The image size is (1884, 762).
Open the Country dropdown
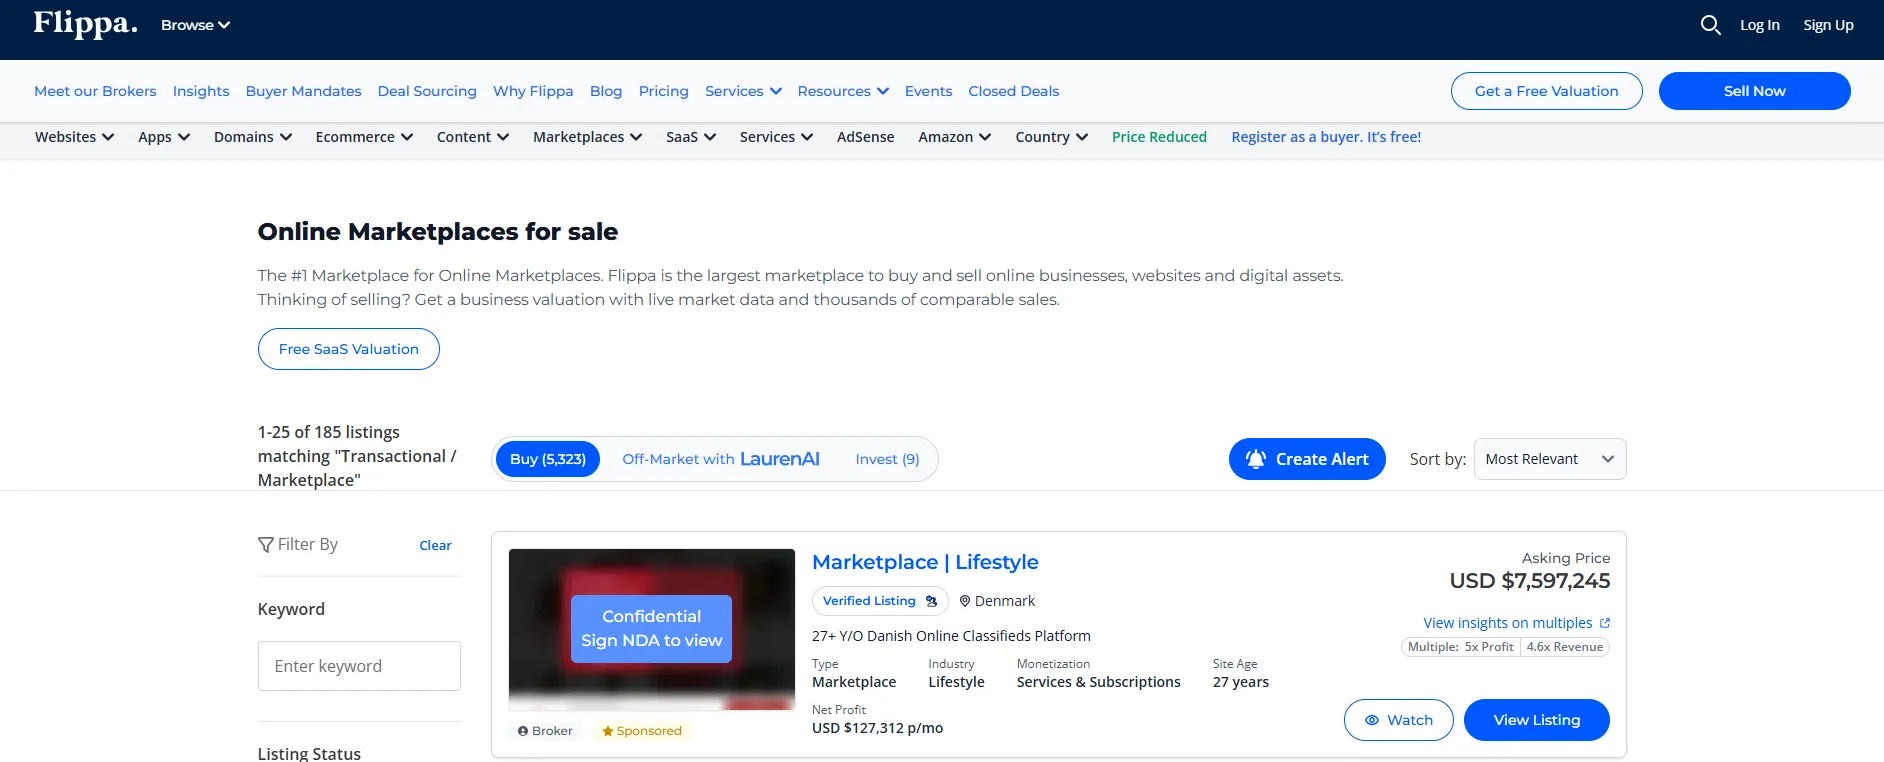click(1051, 137)
